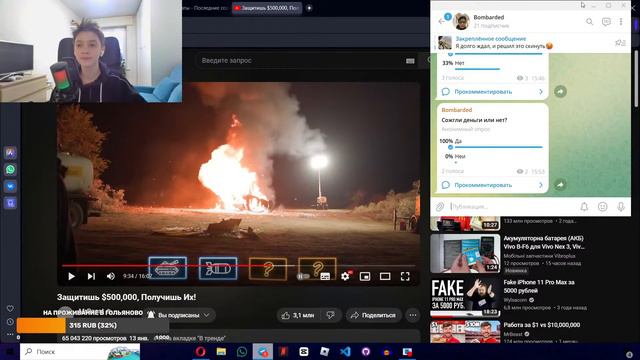The width and height of the screenshot is (640, 360).
Task: Open the three-dot menu next to Поделиться
Action: pyautogui.click(x=413, y=315)
